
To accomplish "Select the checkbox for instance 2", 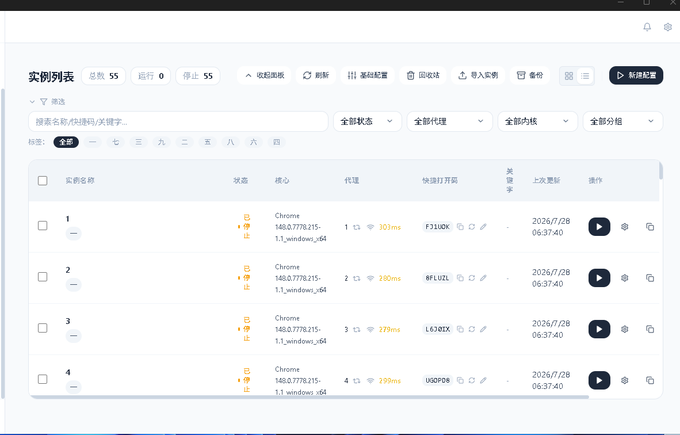I will point(42,277).
